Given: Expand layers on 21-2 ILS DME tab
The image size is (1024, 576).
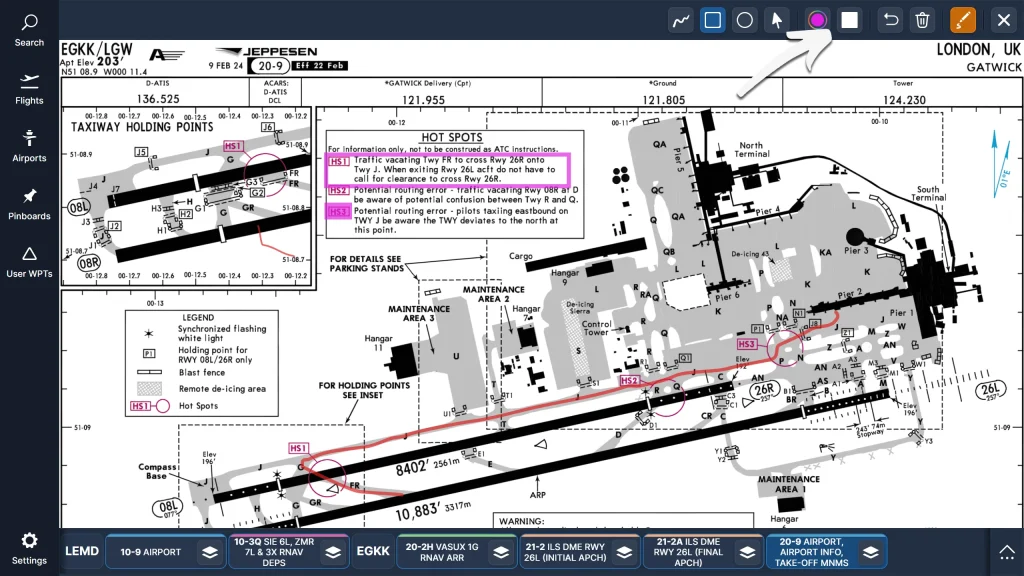Looking at the screenshot, I should tap(624, 552).
